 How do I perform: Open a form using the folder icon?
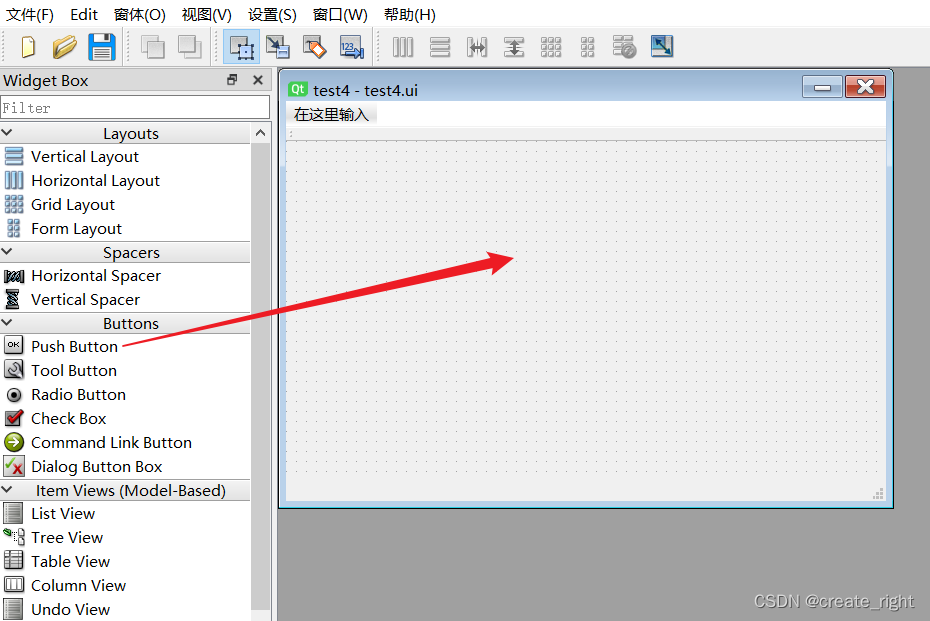point(64,47)
